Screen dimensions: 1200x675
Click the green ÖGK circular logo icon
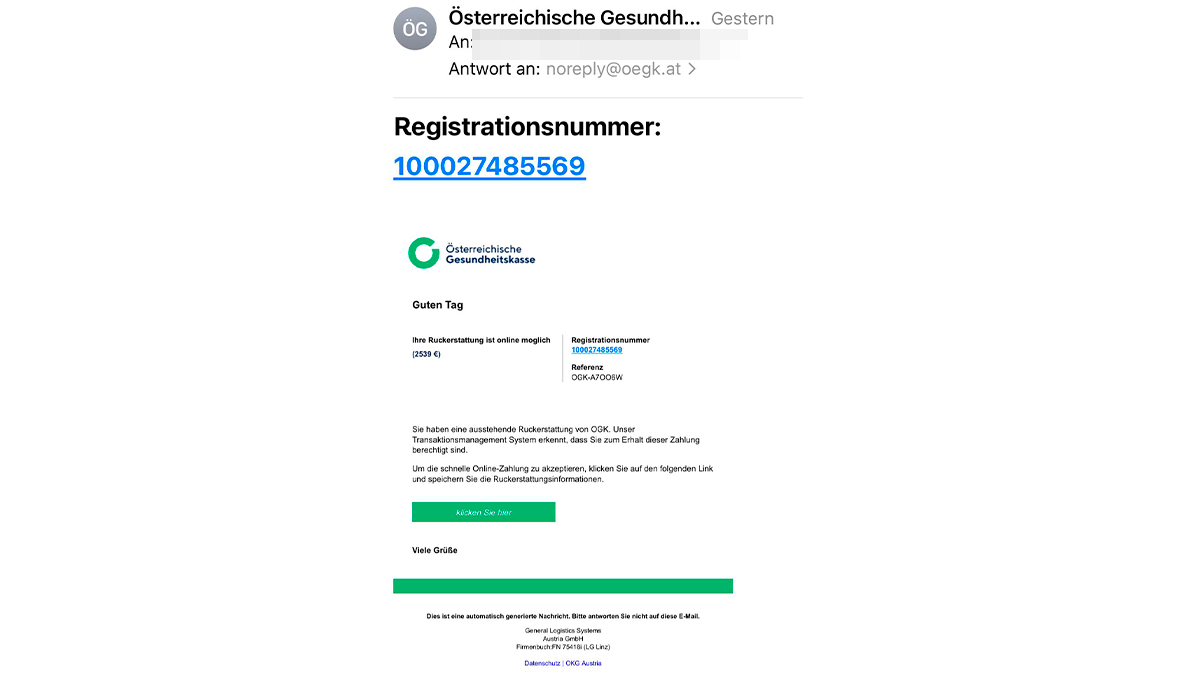(424, 253)
